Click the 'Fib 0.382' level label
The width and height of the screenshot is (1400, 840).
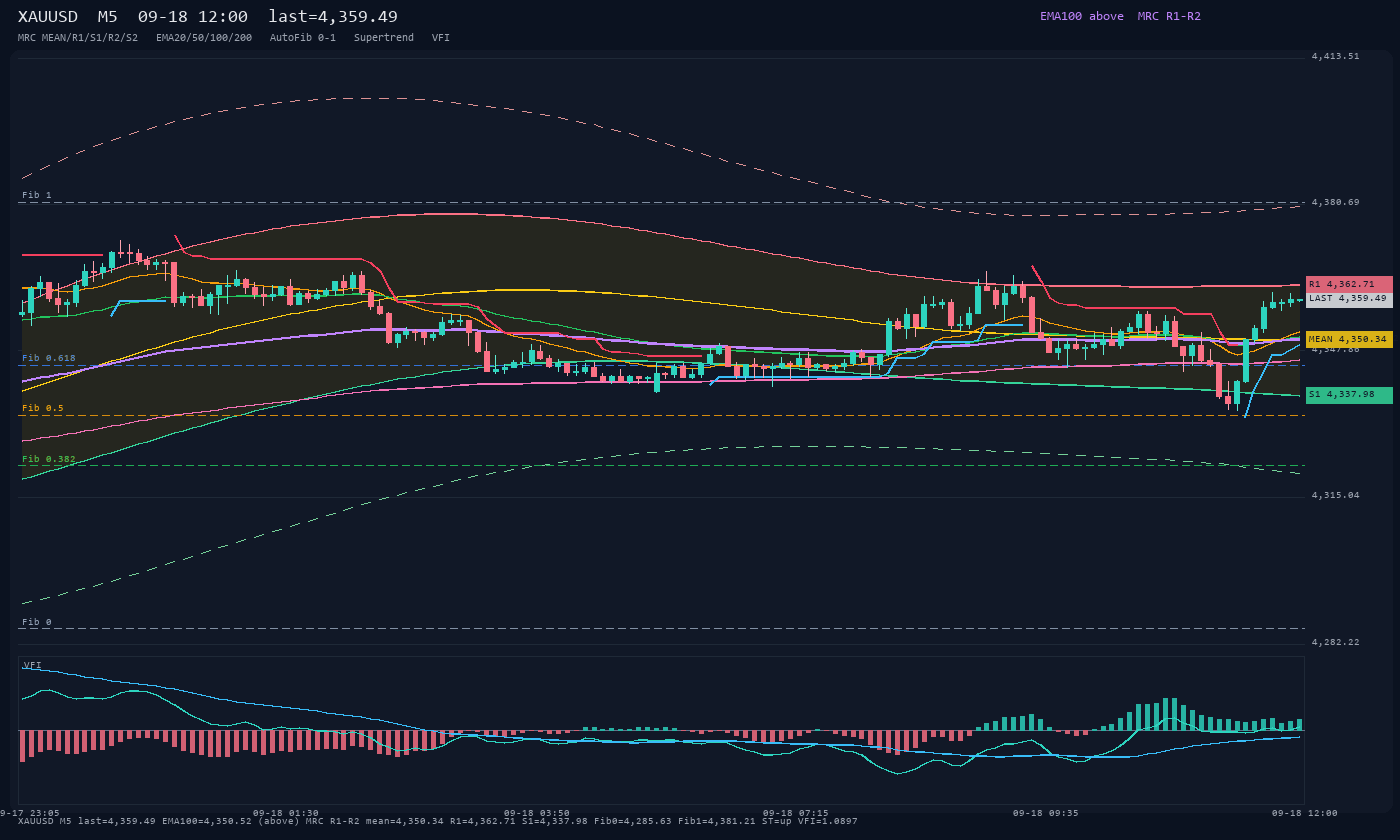click(49, 459)
